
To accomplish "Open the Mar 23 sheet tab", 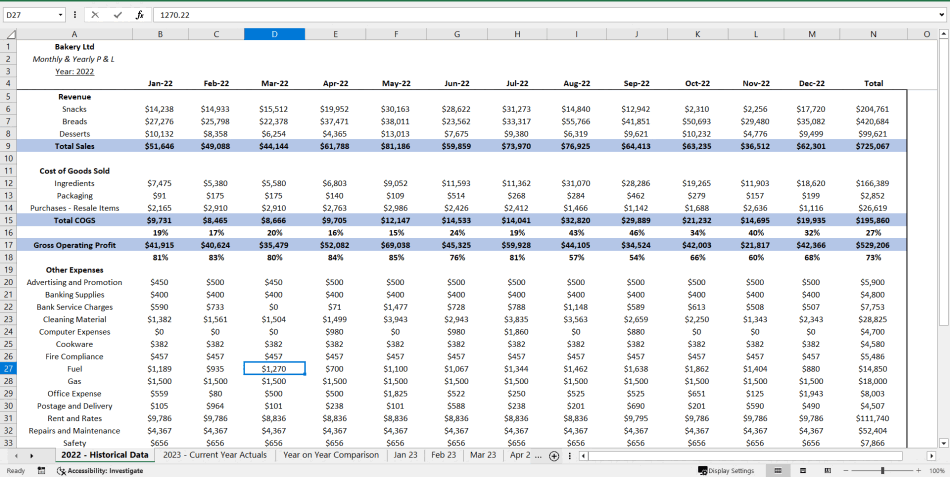I will (x=483, y=455).
